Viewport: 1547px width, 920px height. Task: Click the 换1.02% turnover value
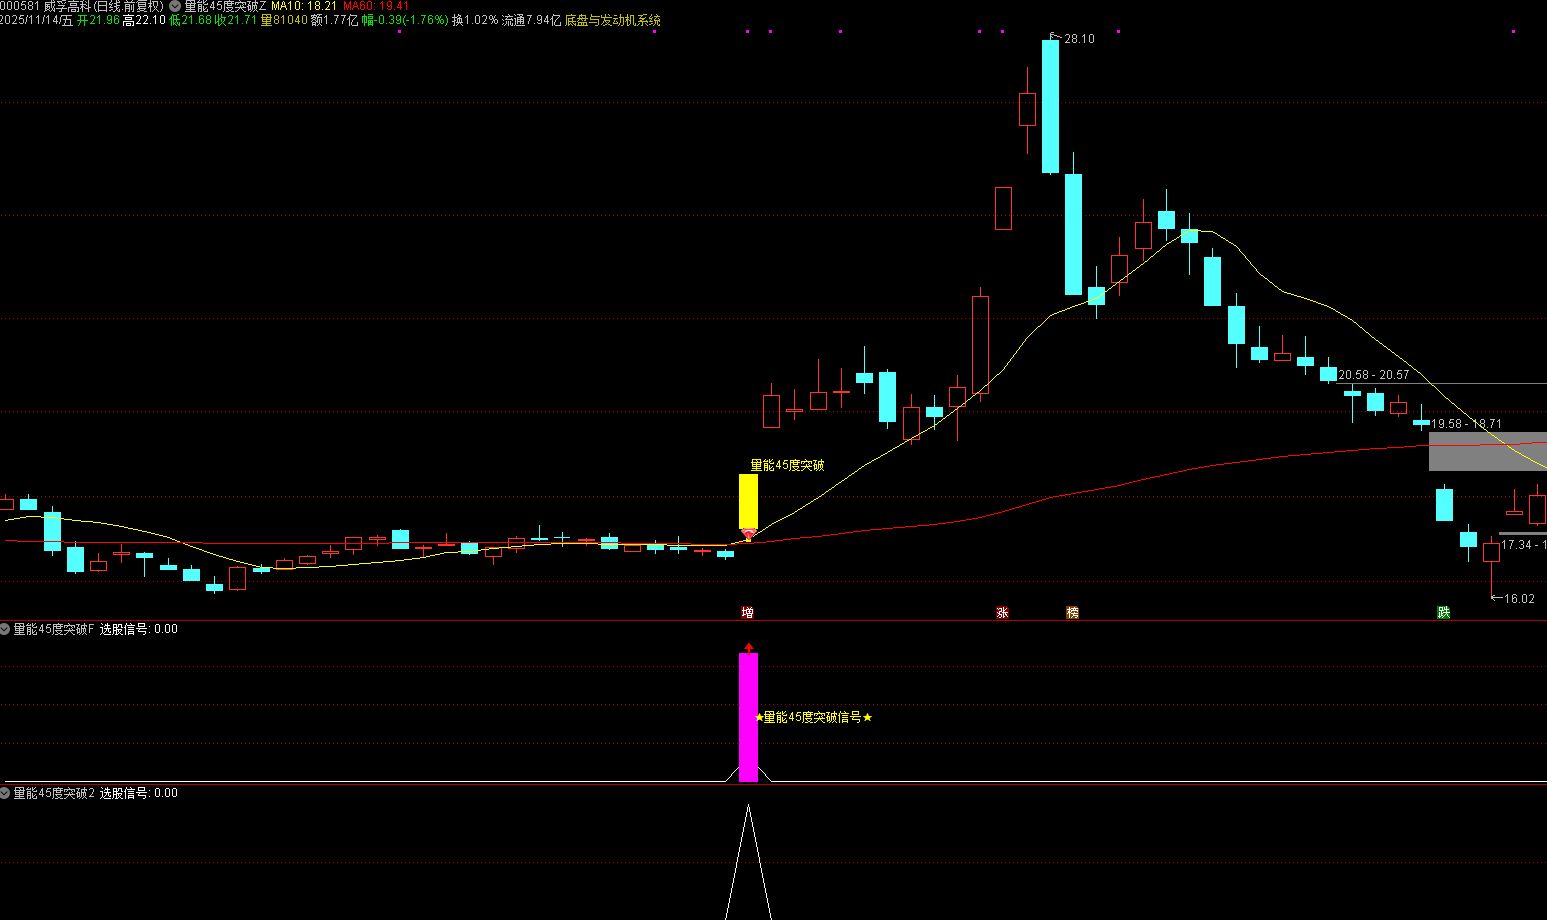click(x=474, y=20)
